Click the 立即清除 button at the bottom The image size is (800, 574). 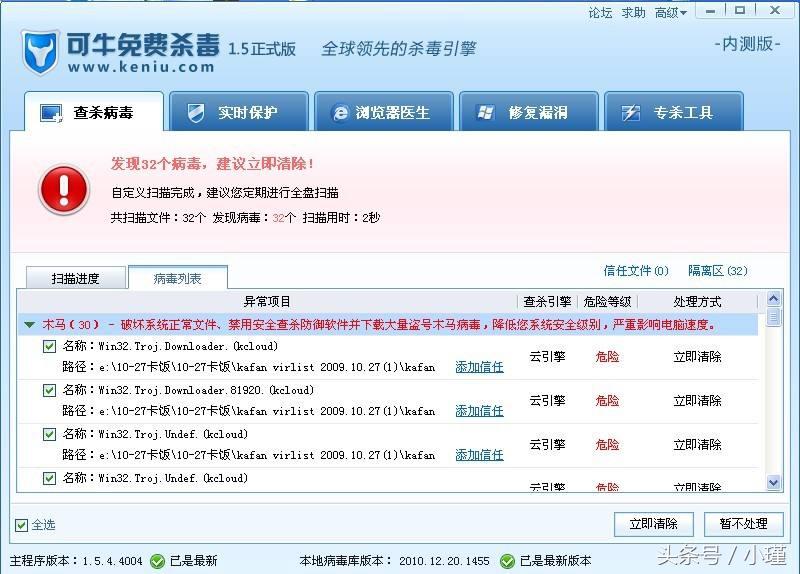[654, 524]
